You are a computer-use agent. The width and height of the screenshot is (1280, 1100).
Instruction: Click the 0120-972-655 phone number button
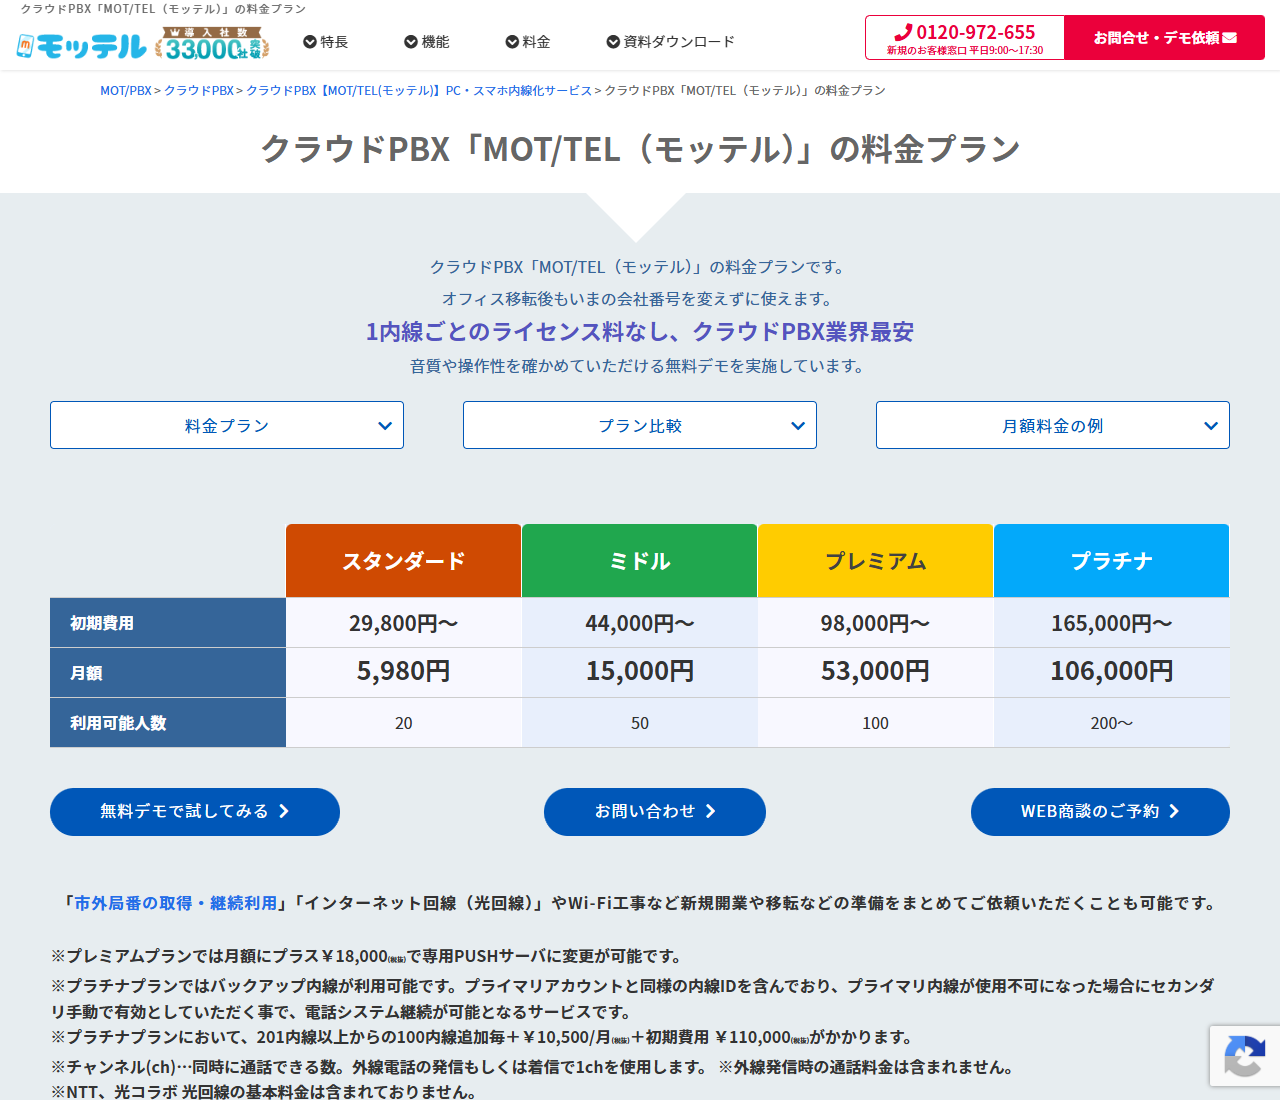coord(965,38)
